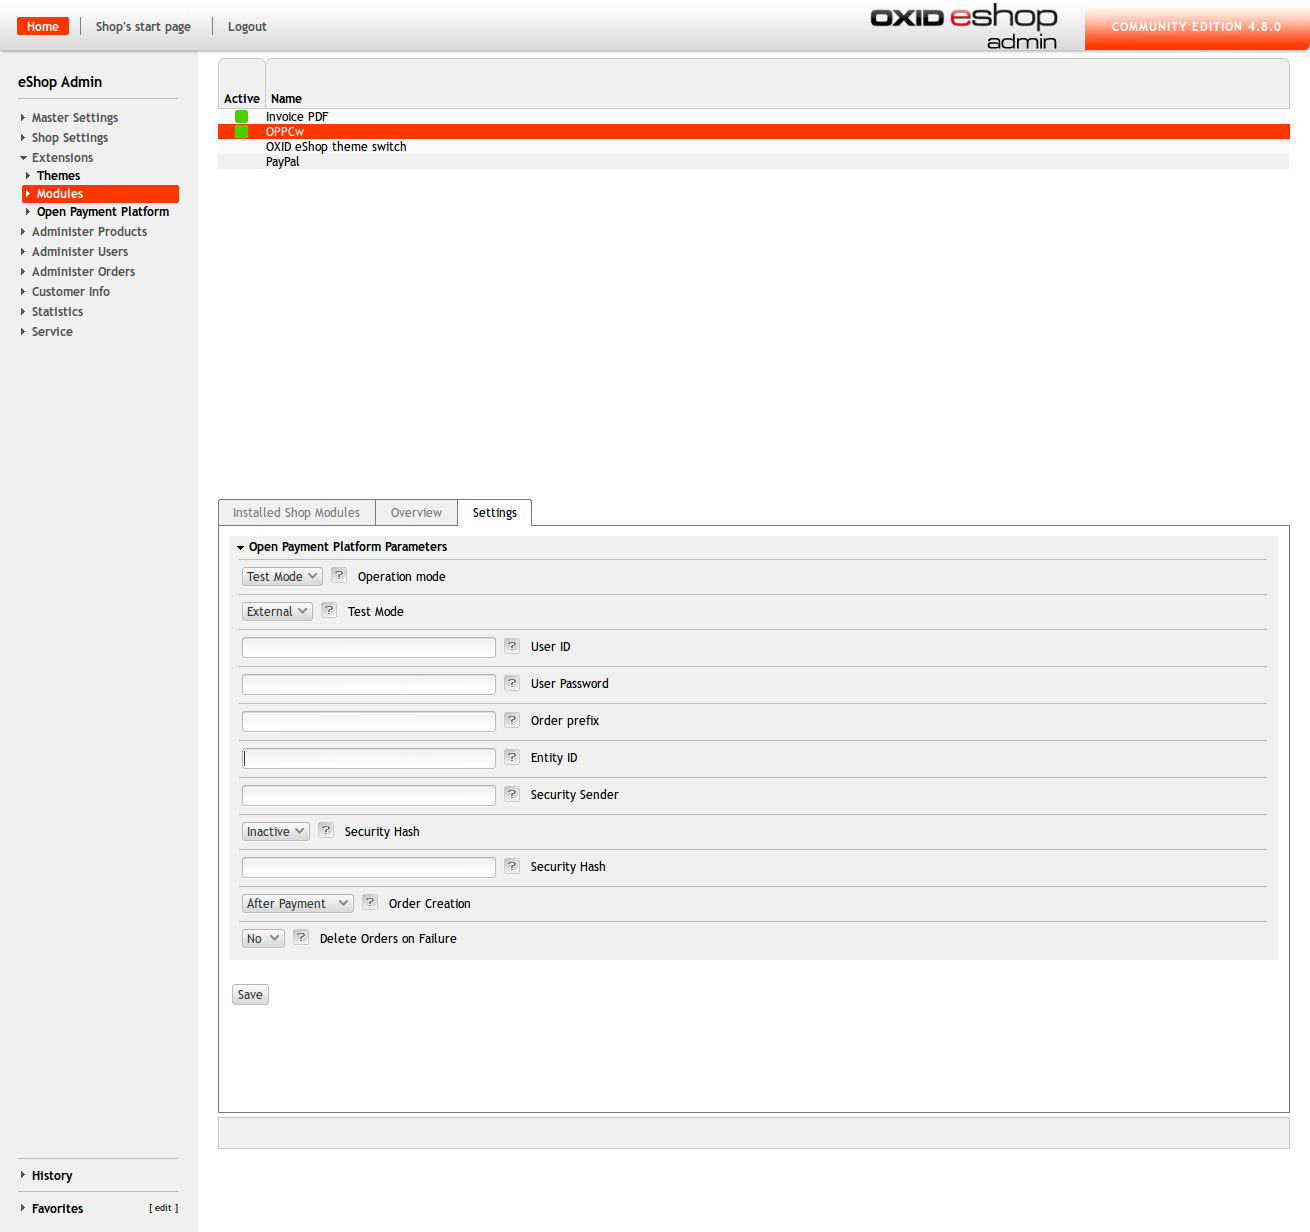This screenshot has width=1310, height=1232.
Task: Select the Settings tab
Action: (494, 513)
